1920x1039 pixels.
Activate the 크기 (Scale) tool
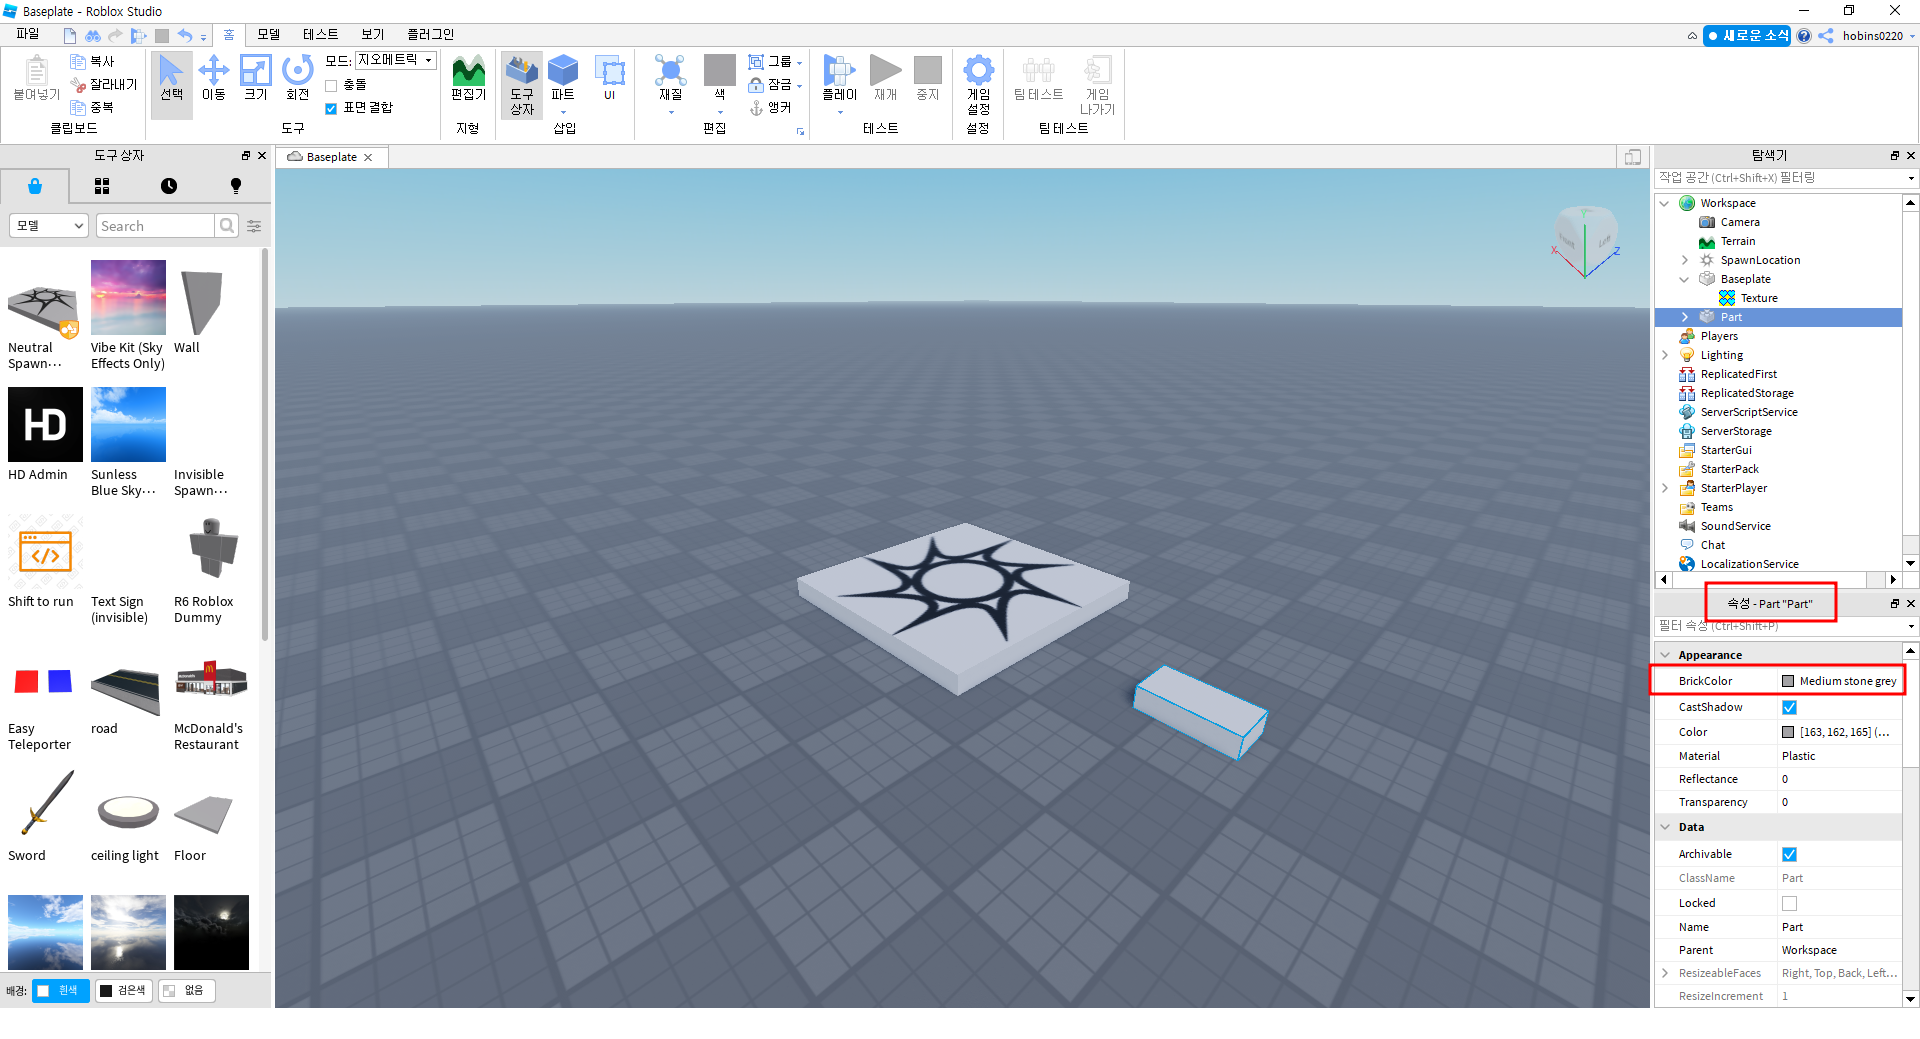(256, 80)
